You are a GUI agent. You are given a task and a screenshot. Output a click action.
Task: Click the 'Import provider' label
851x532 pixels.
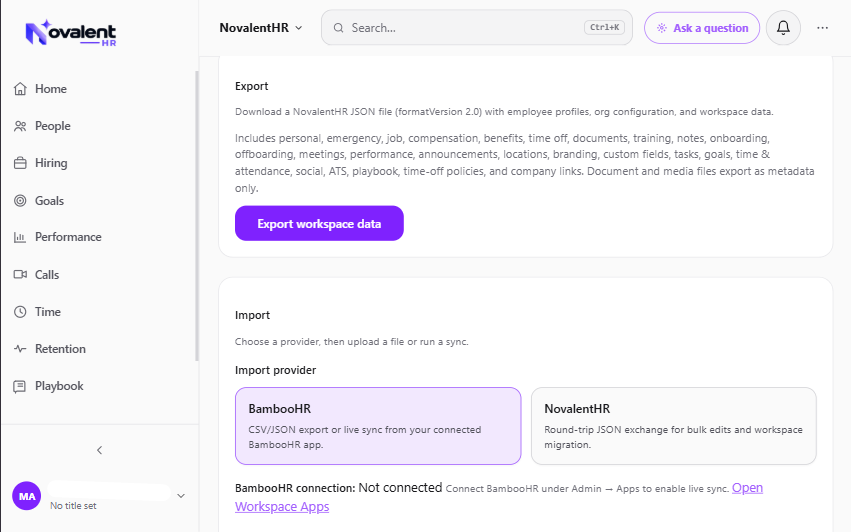[x=275, y=370]
